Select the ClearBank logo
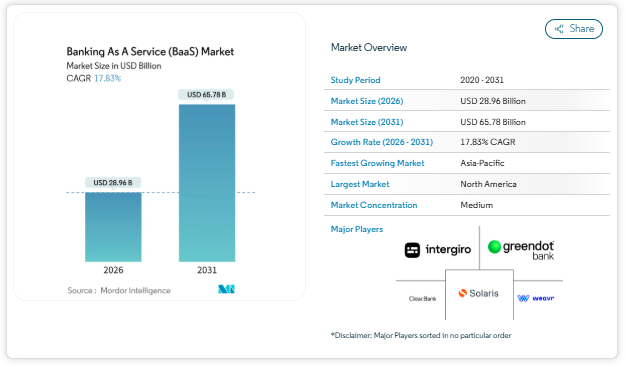The image size is (626, 367). [422, 299]
